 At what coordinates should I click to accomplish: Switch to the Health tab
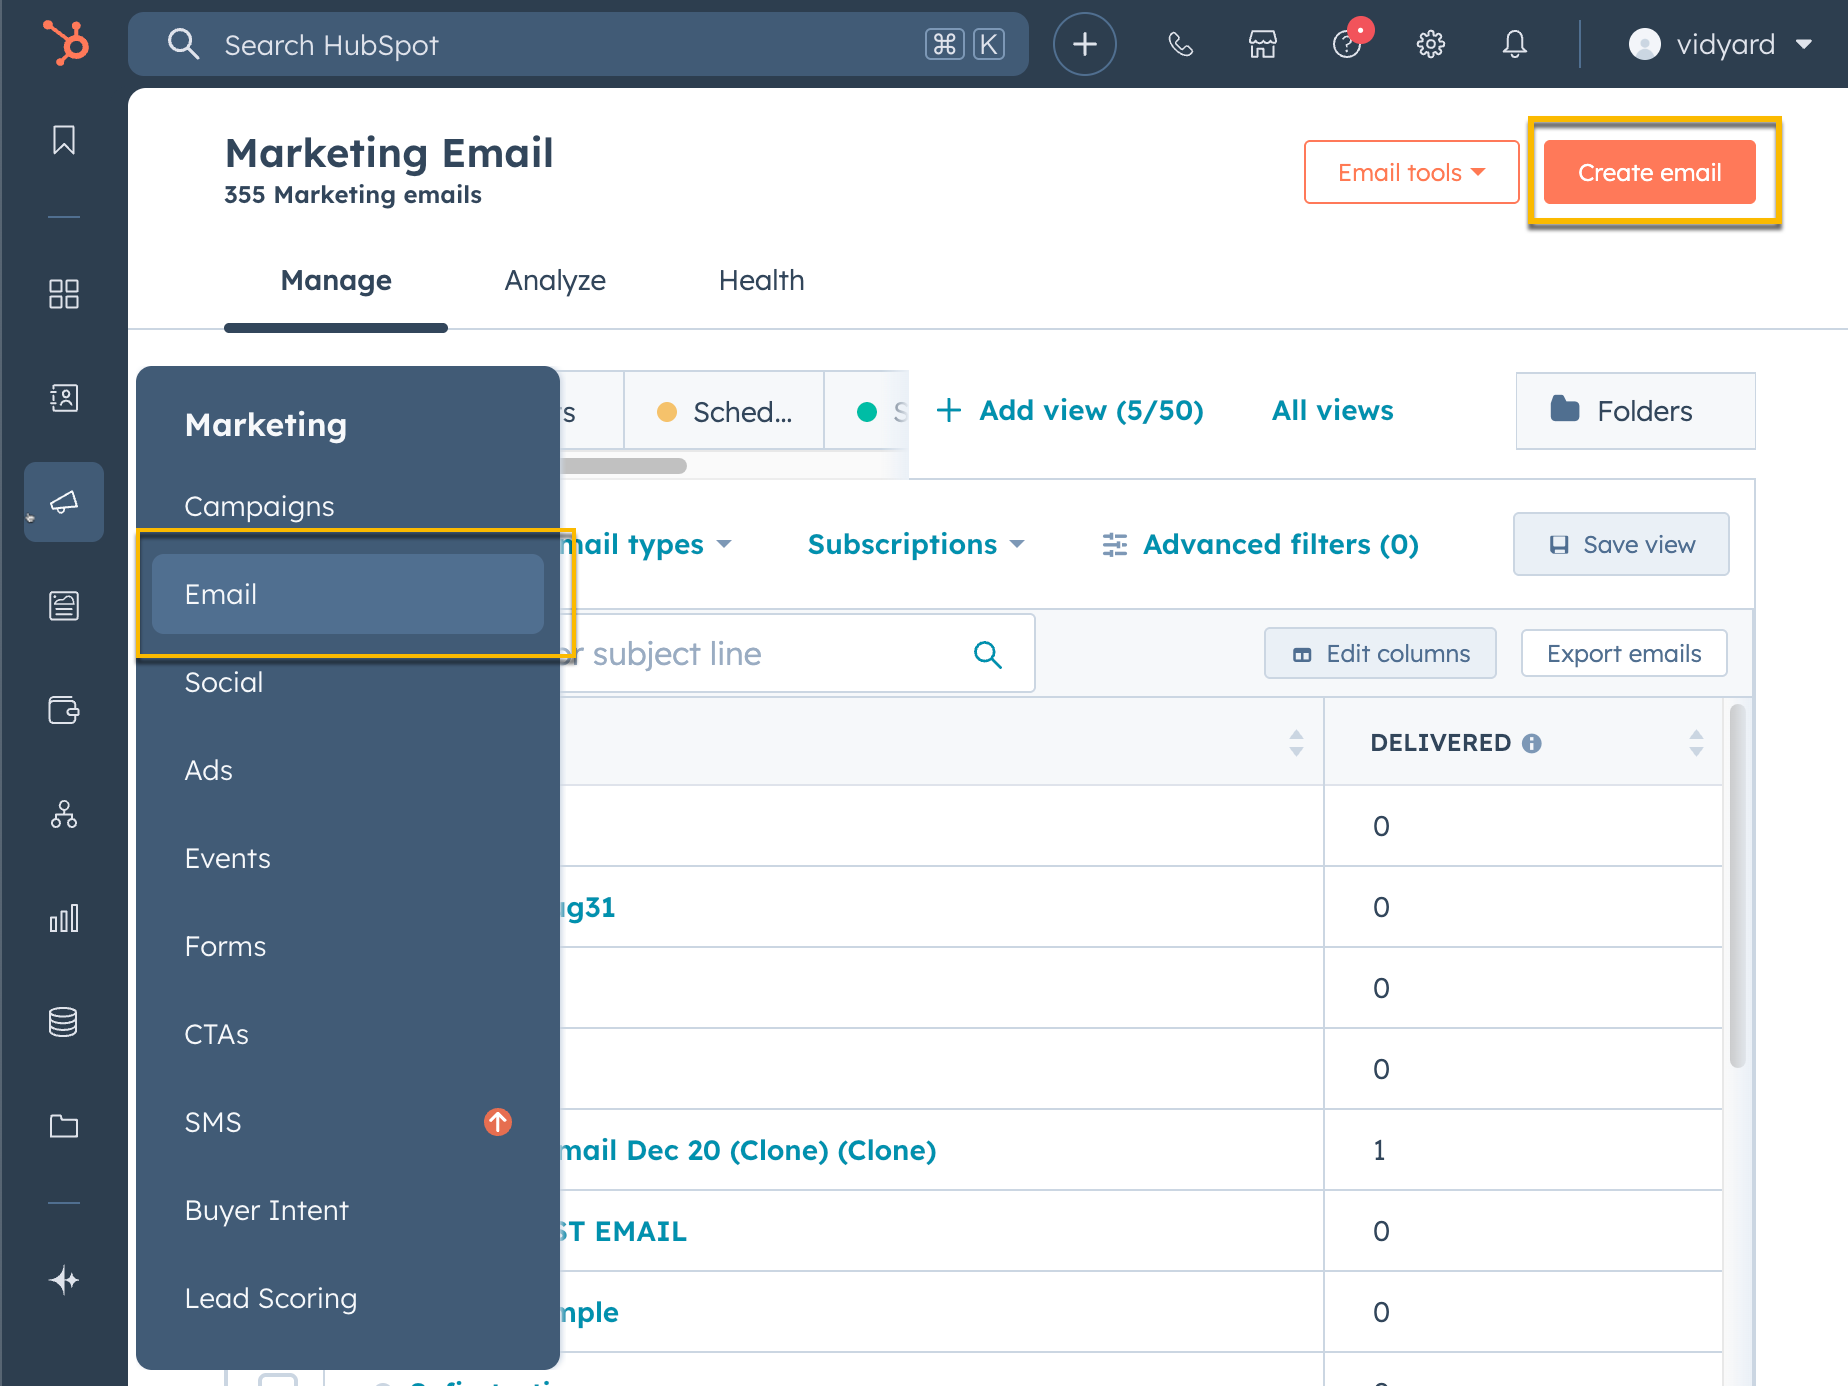761,281
